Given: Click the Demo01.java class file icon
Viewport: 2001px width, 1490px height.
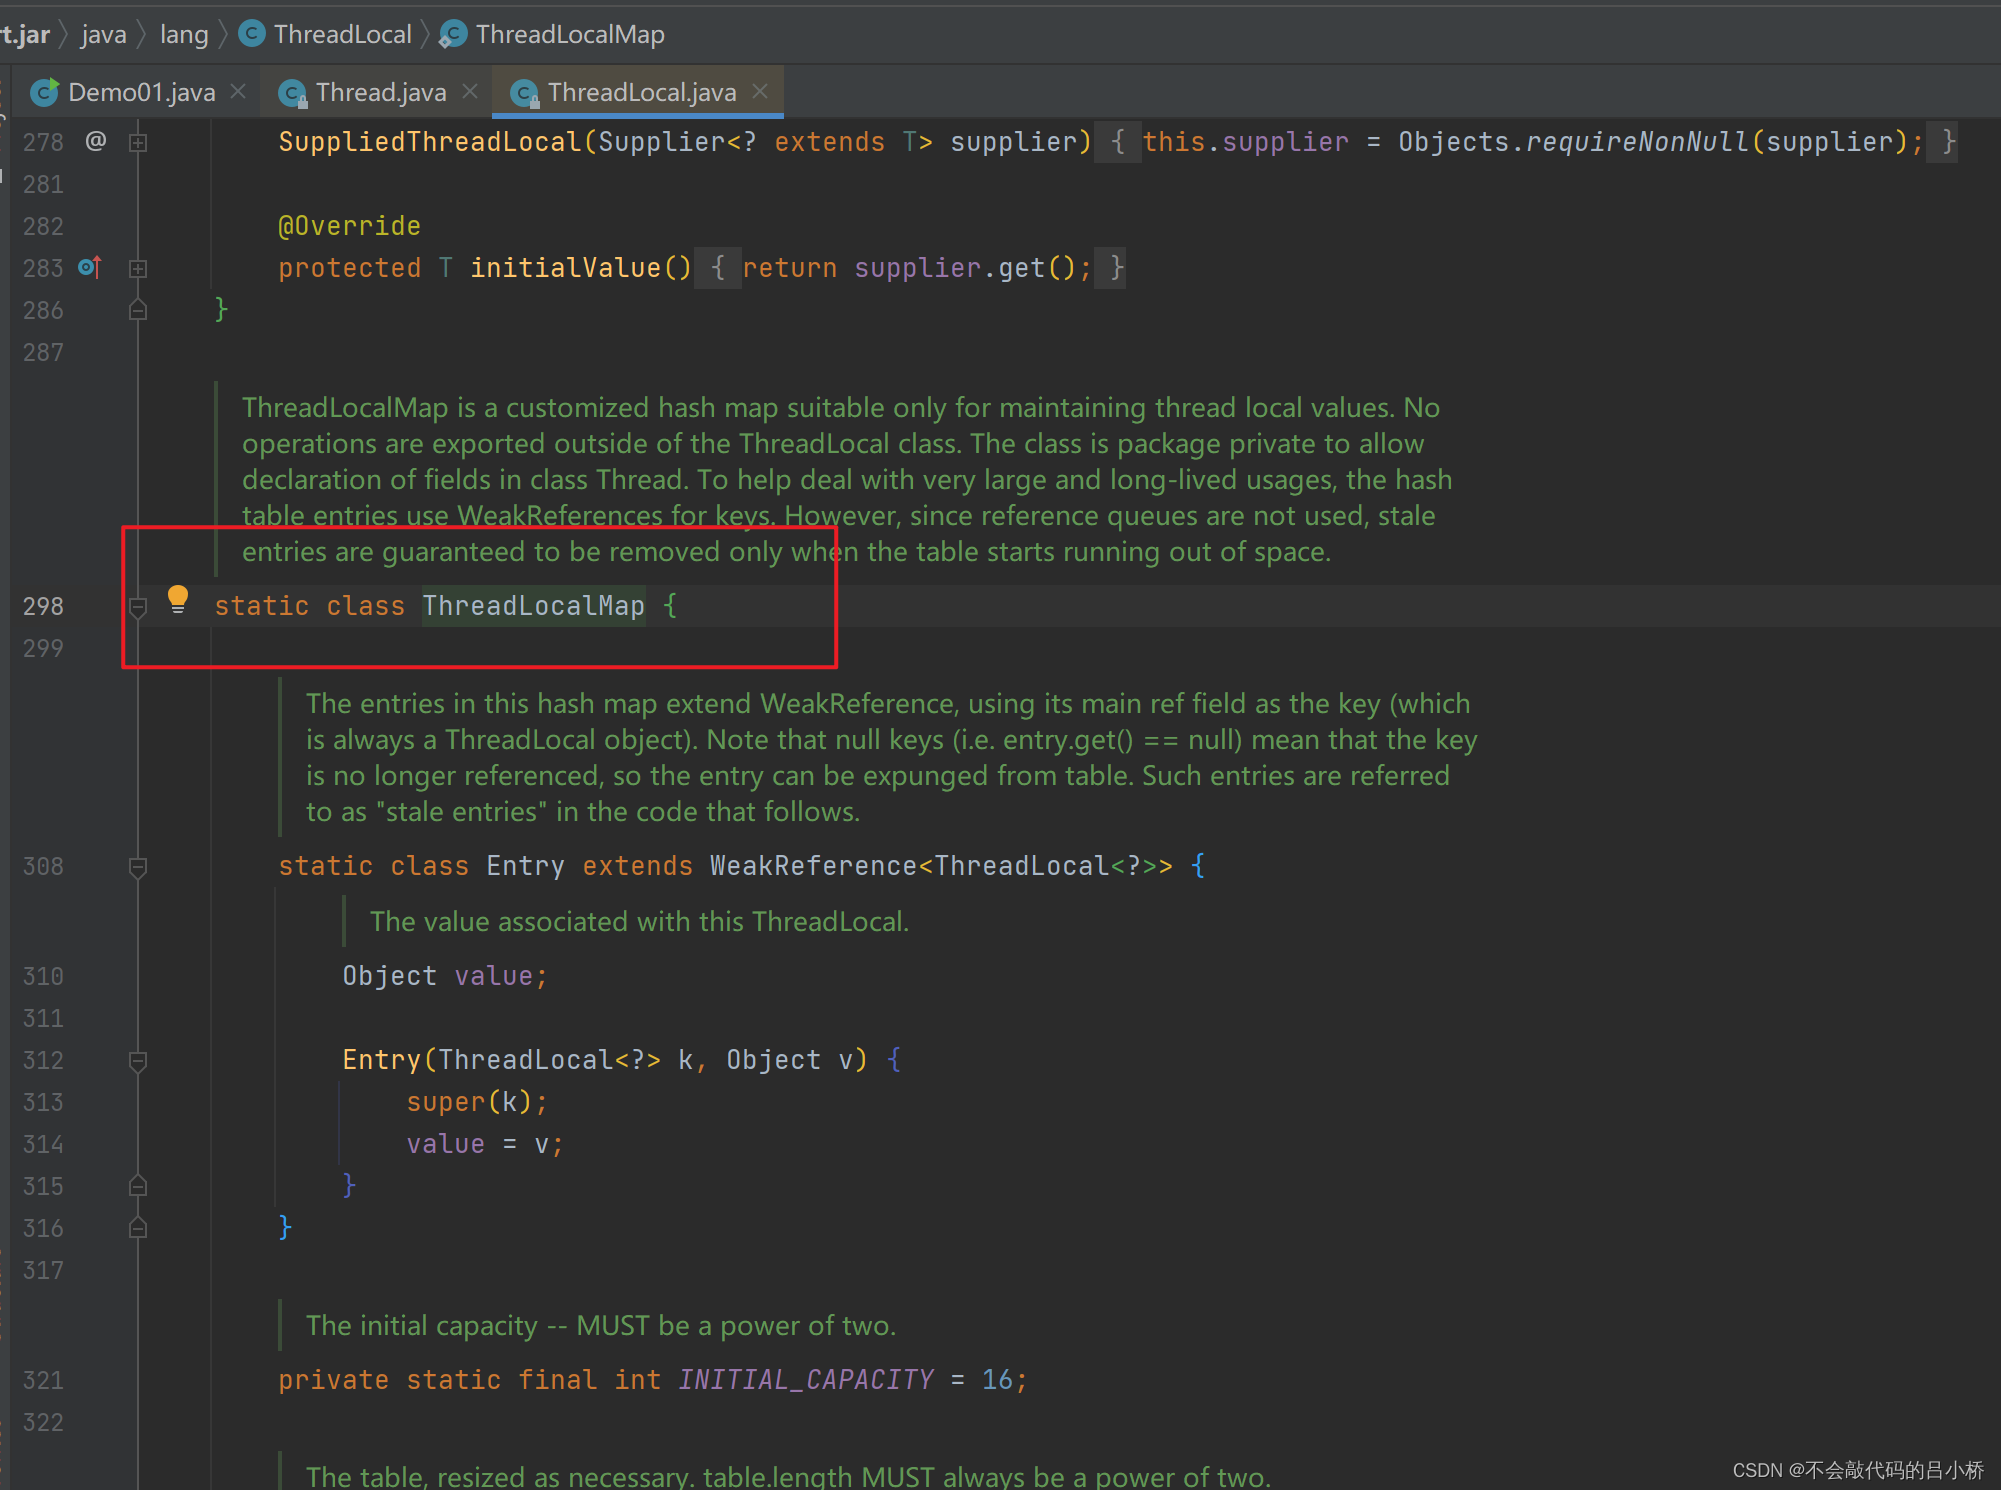Looking at the screenshot, I should point(44,92).
